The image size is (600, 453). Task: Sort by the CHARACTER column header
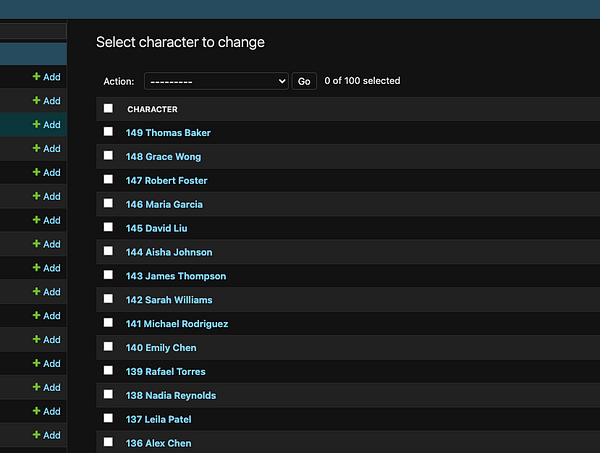tap(152, 109)
